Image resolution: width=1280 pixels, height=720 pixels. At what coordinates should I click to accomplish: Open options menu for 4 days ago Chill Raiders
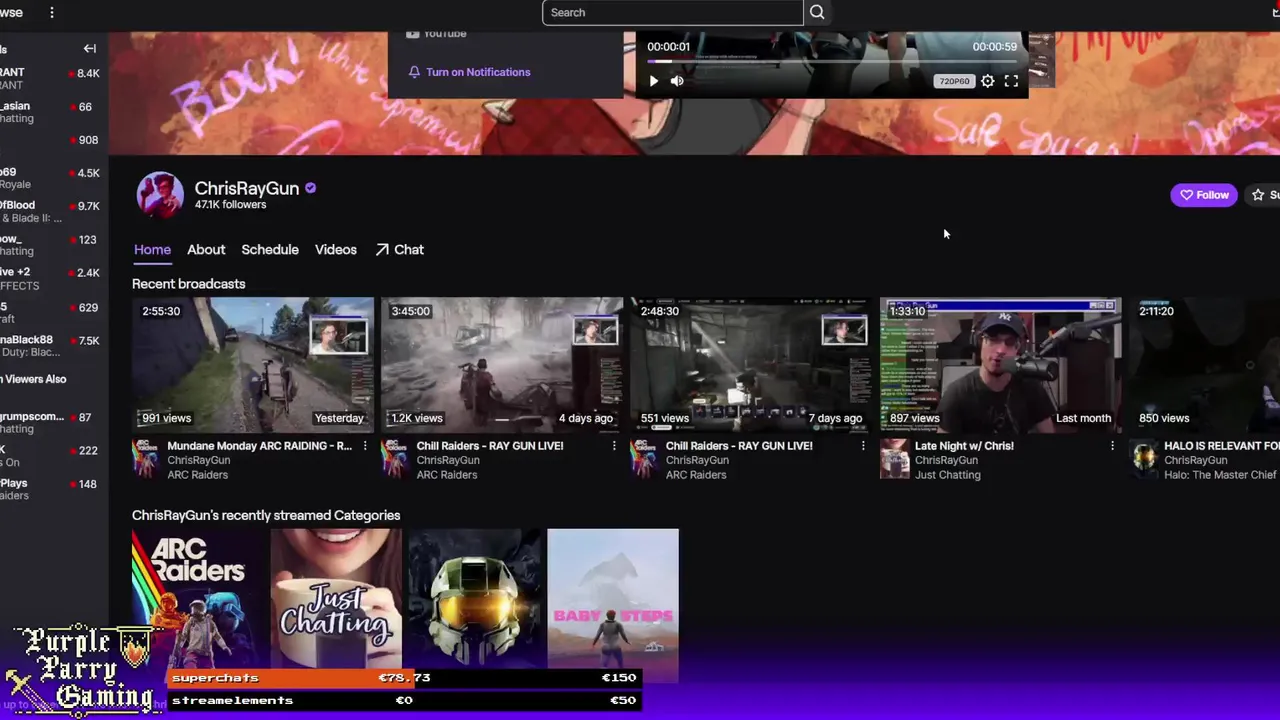(614, 446)
